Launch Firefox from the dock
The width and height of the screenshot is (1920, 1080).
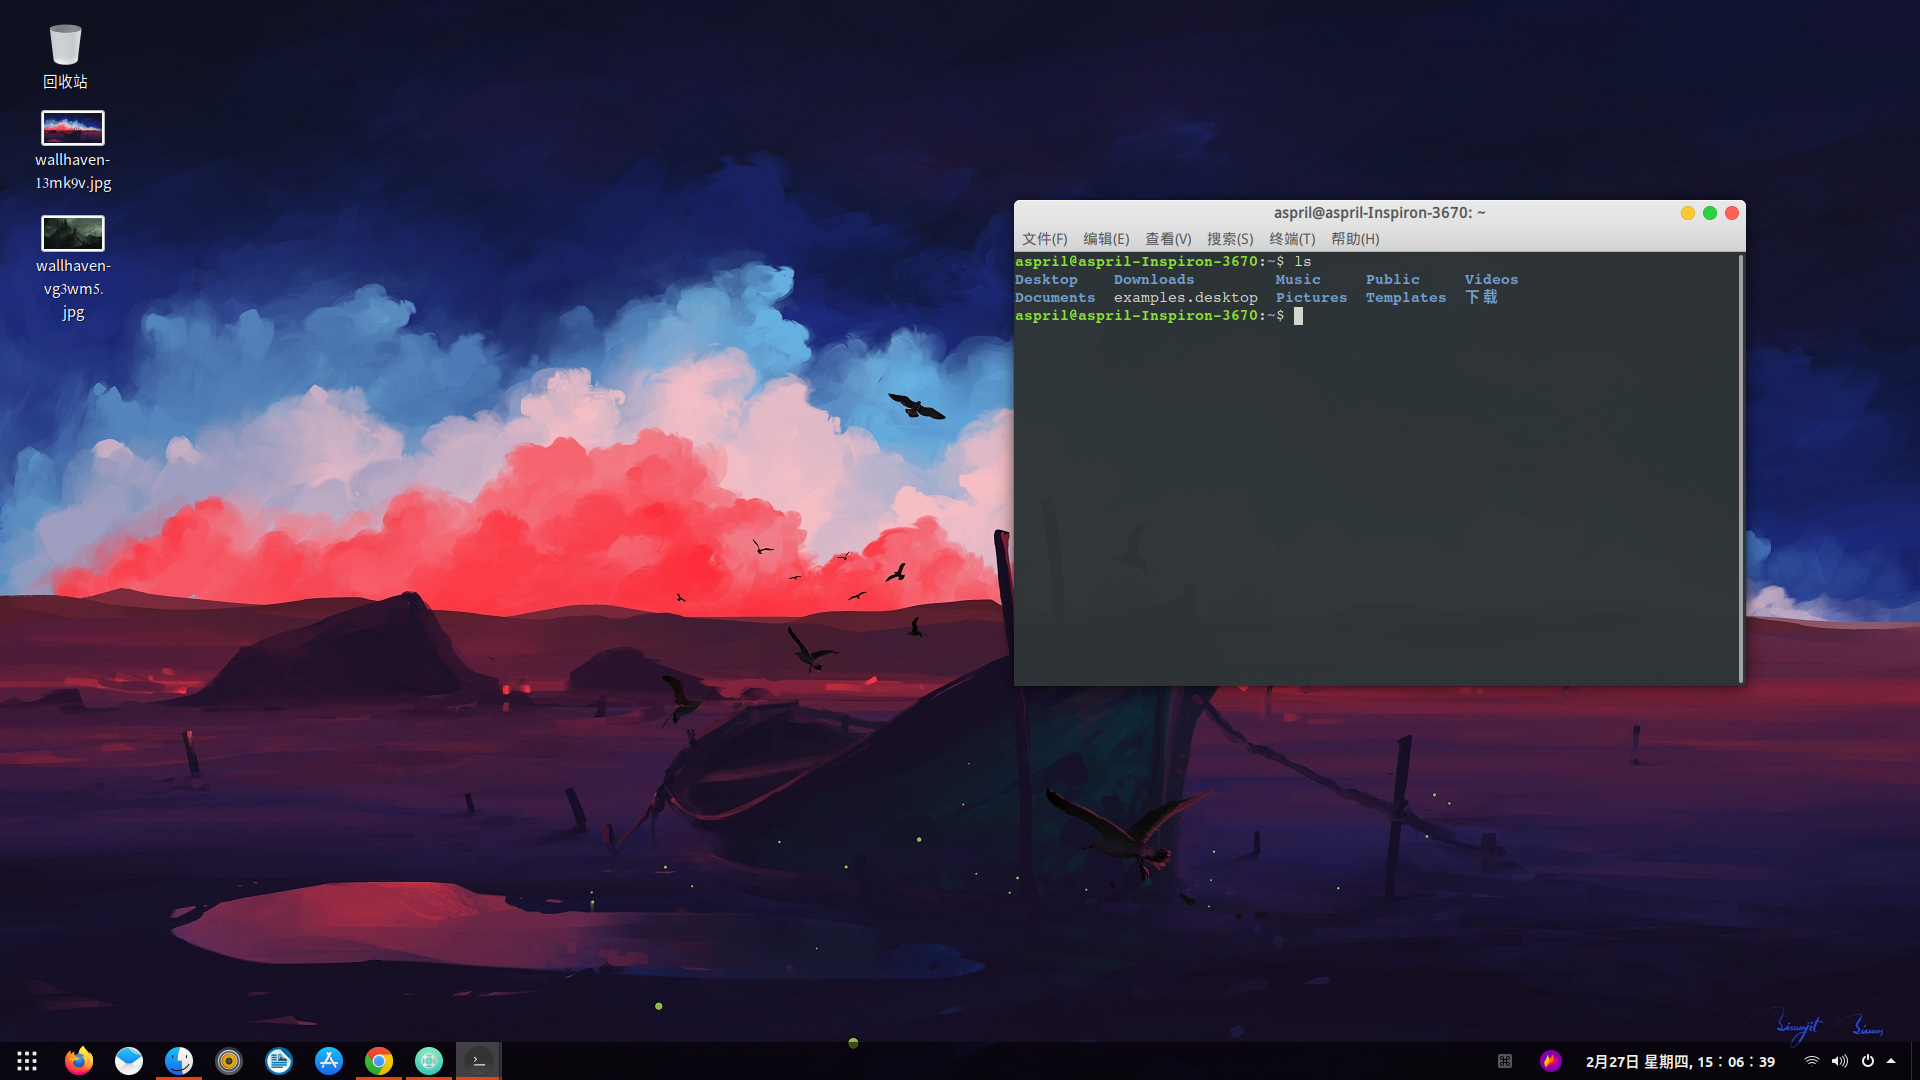[x=79, y=1061]
